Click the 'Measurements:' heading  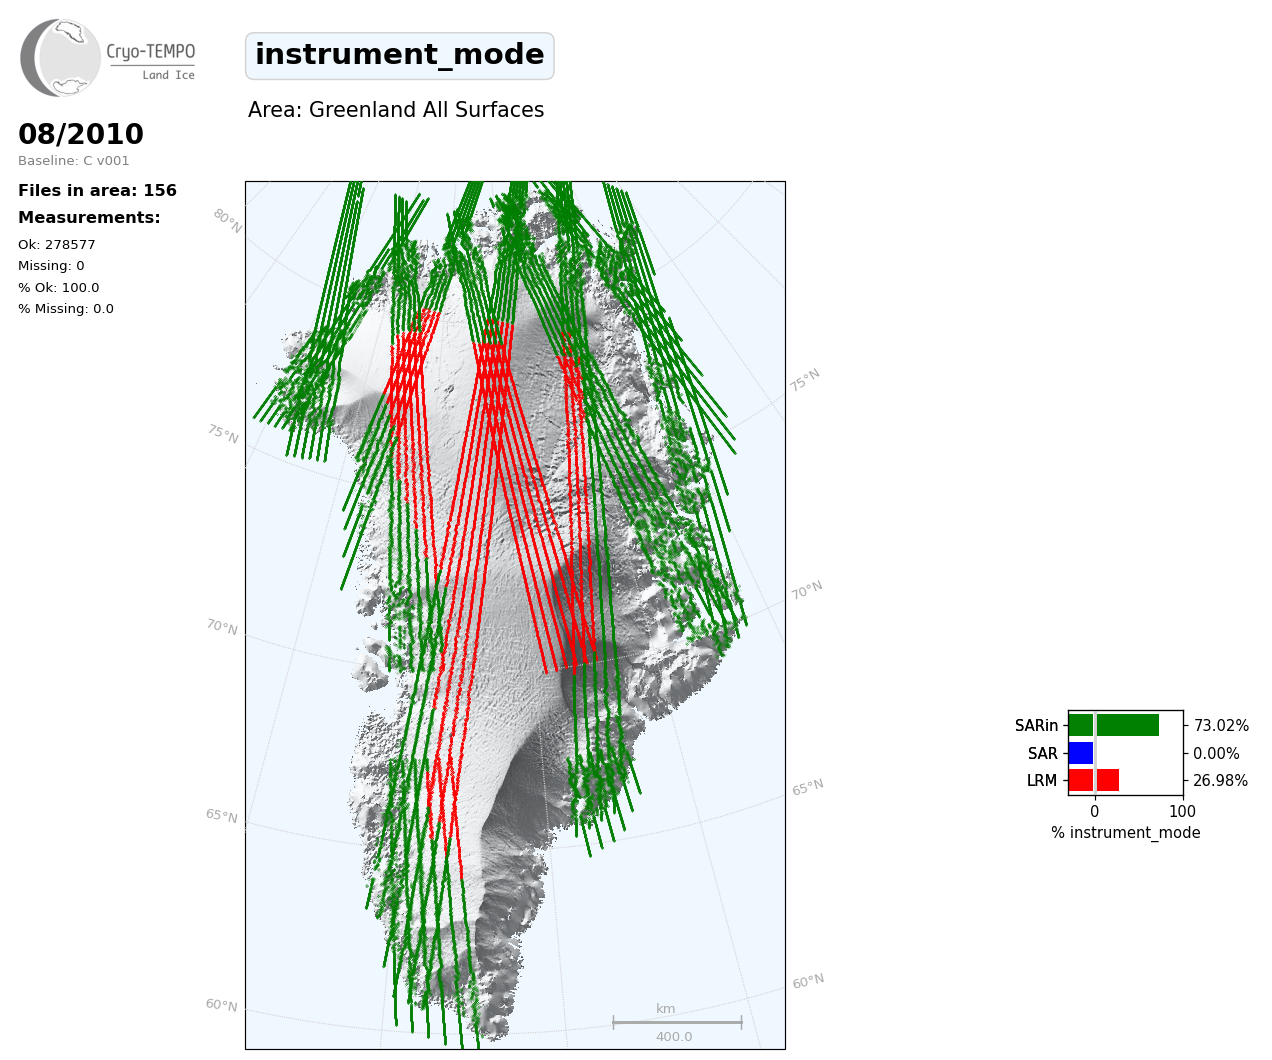89,218
